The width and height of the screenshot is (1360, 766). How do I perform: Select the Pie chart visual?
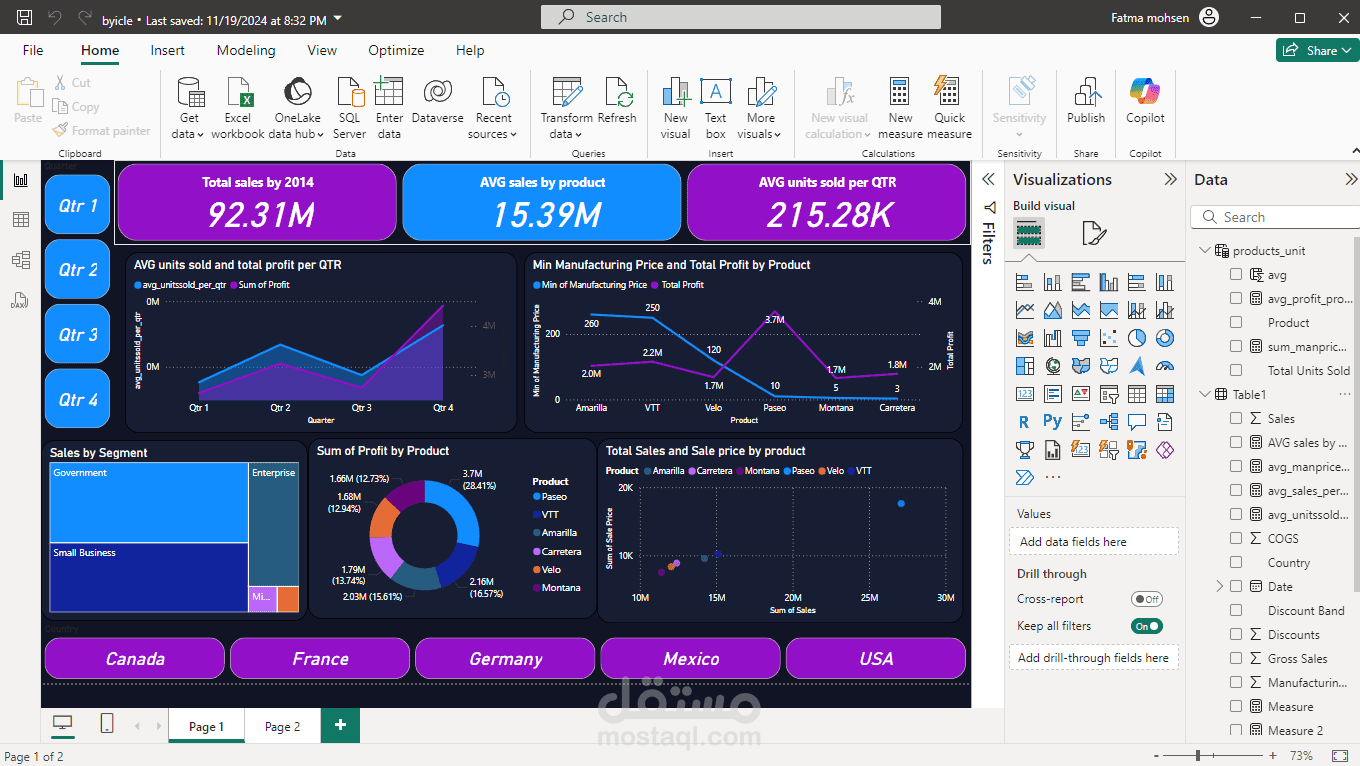[x=1136, y=338]
